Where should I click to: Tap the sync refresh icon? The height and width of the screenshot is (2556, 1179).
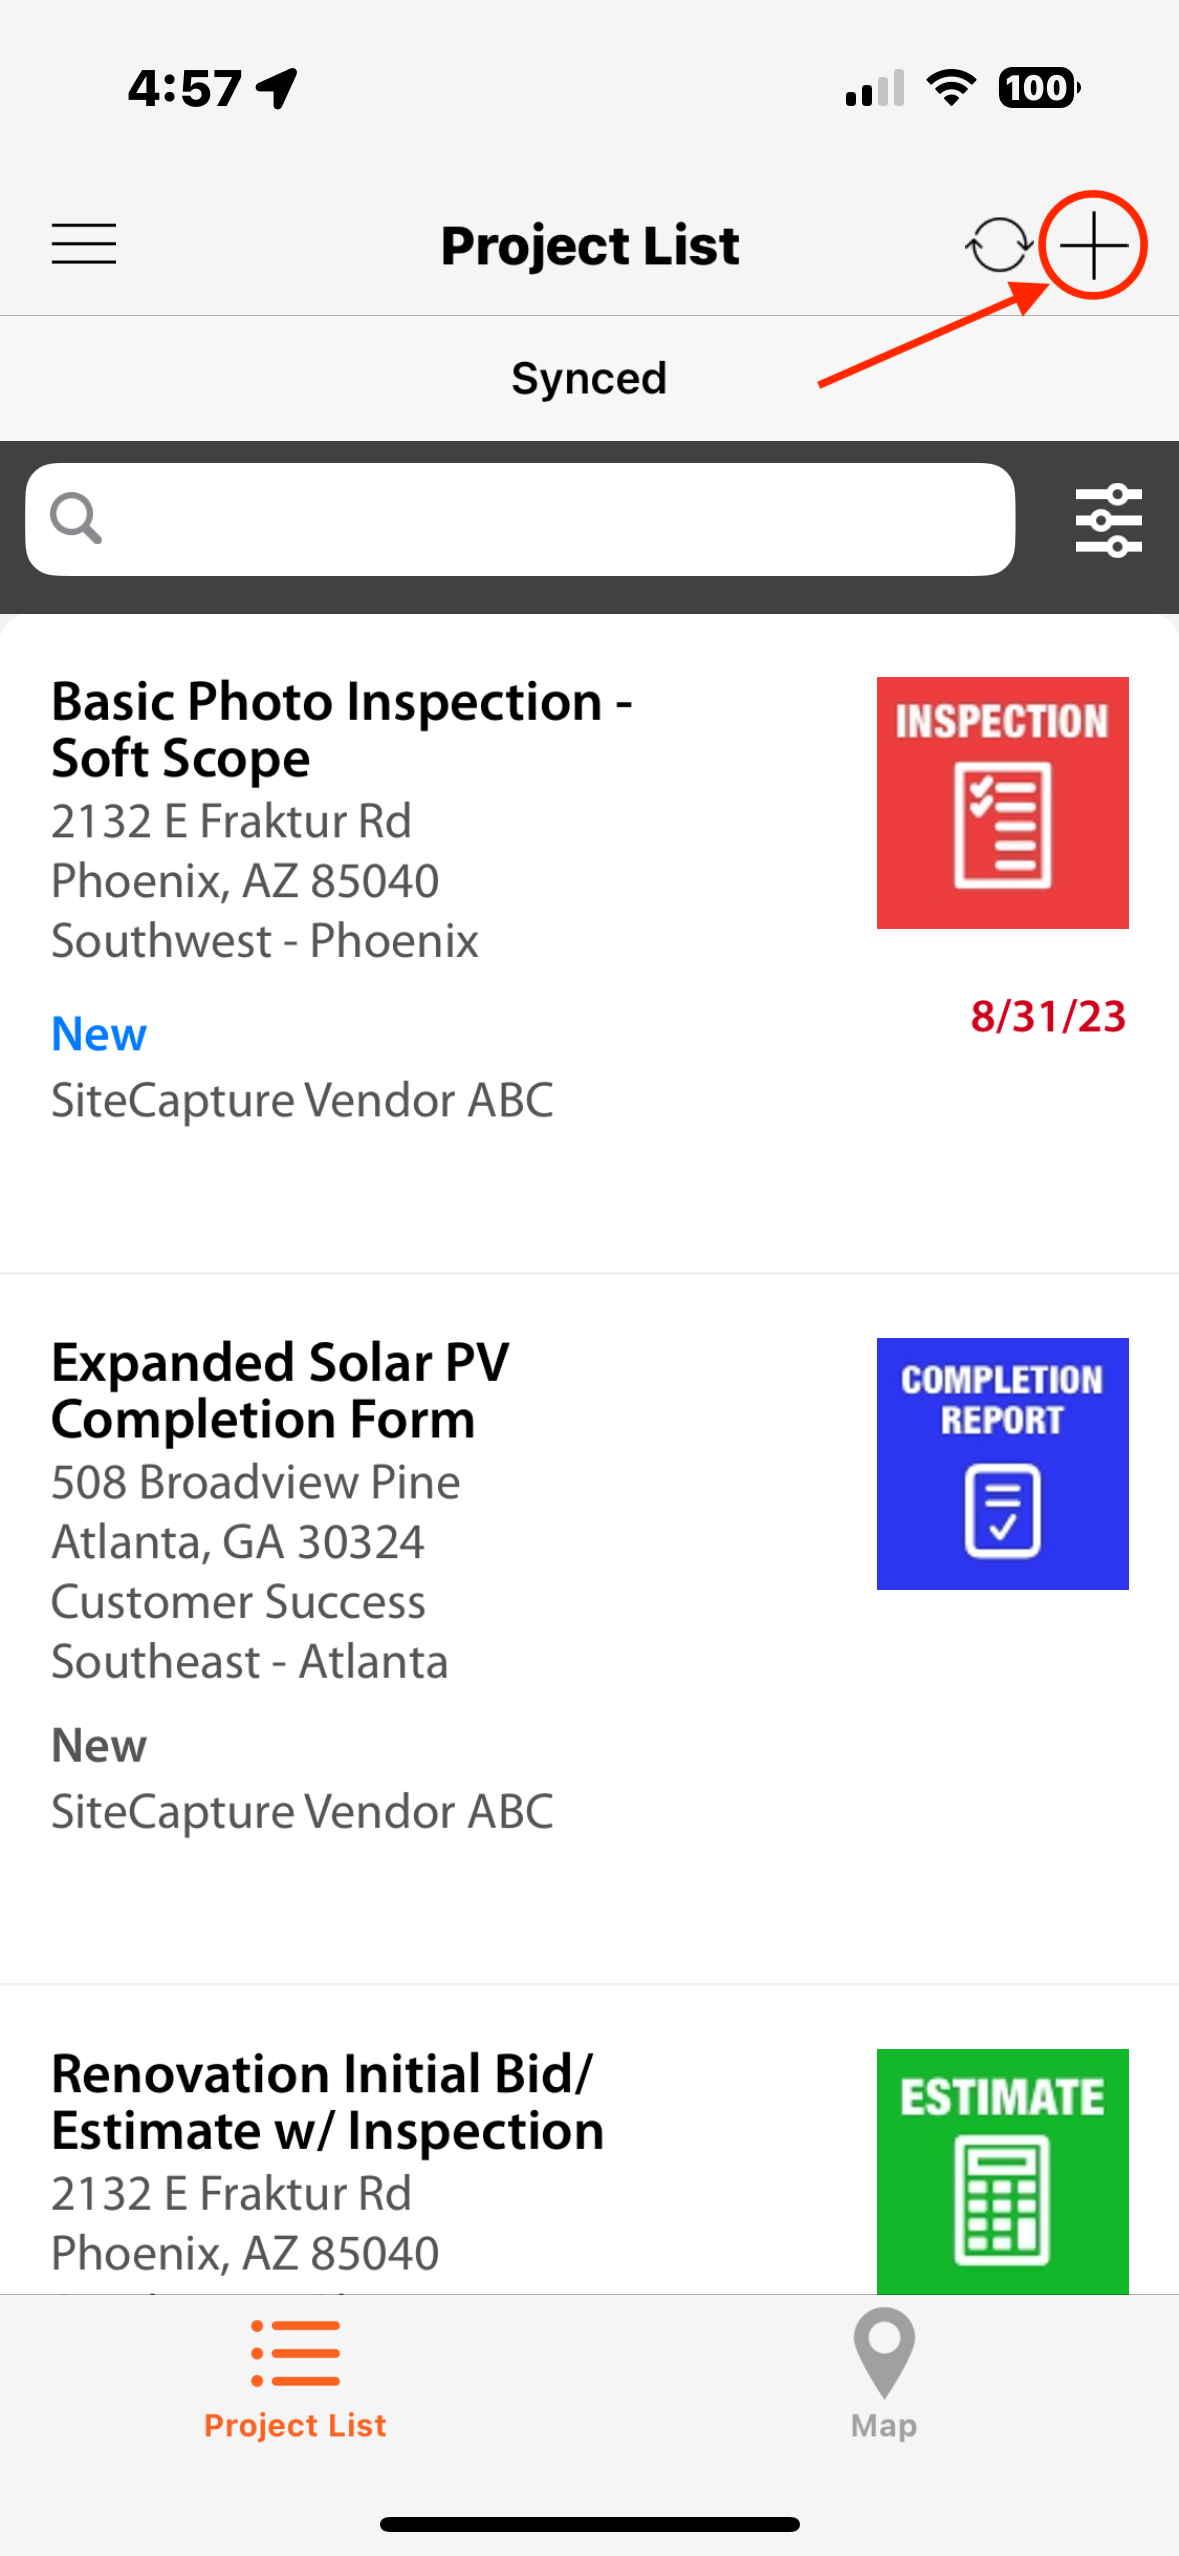click(x=998, y=244)
